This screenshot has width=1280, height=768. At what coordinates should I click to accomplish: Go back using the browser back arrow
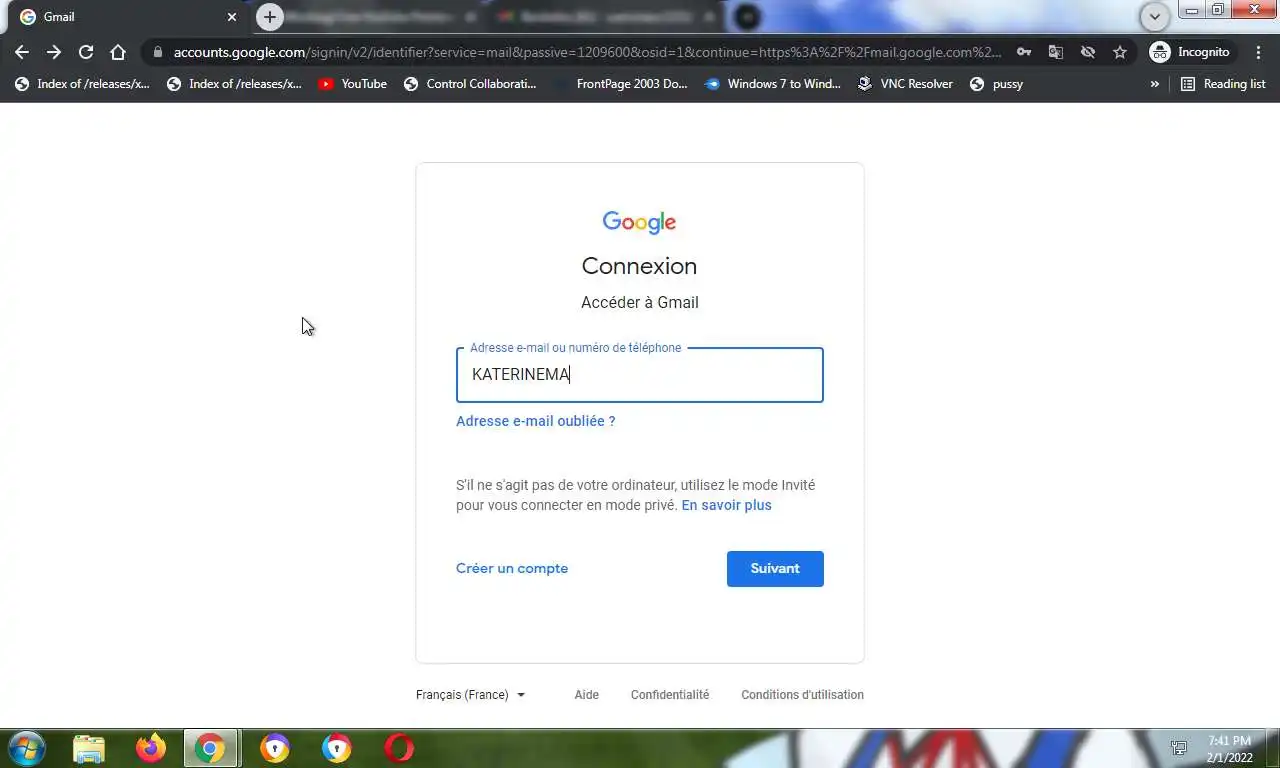(x=22, y=52)
